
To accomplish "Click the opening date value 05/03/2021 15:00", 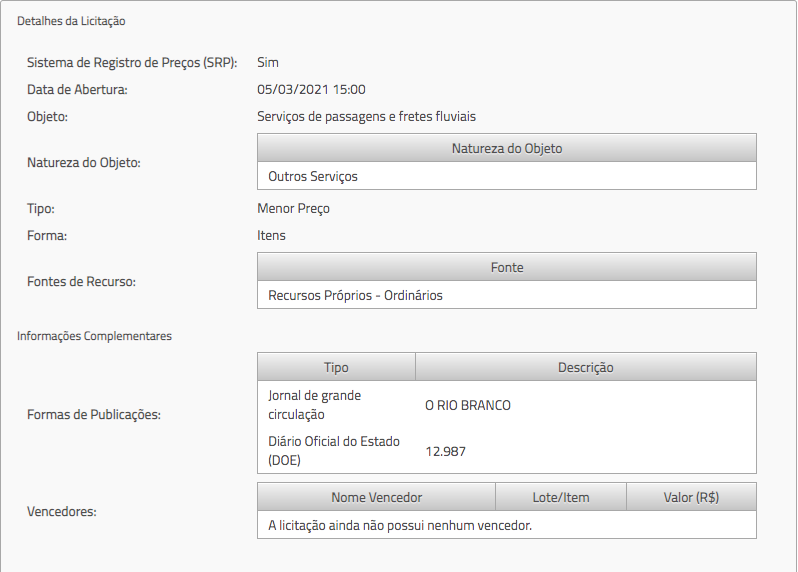I will 311,89.
